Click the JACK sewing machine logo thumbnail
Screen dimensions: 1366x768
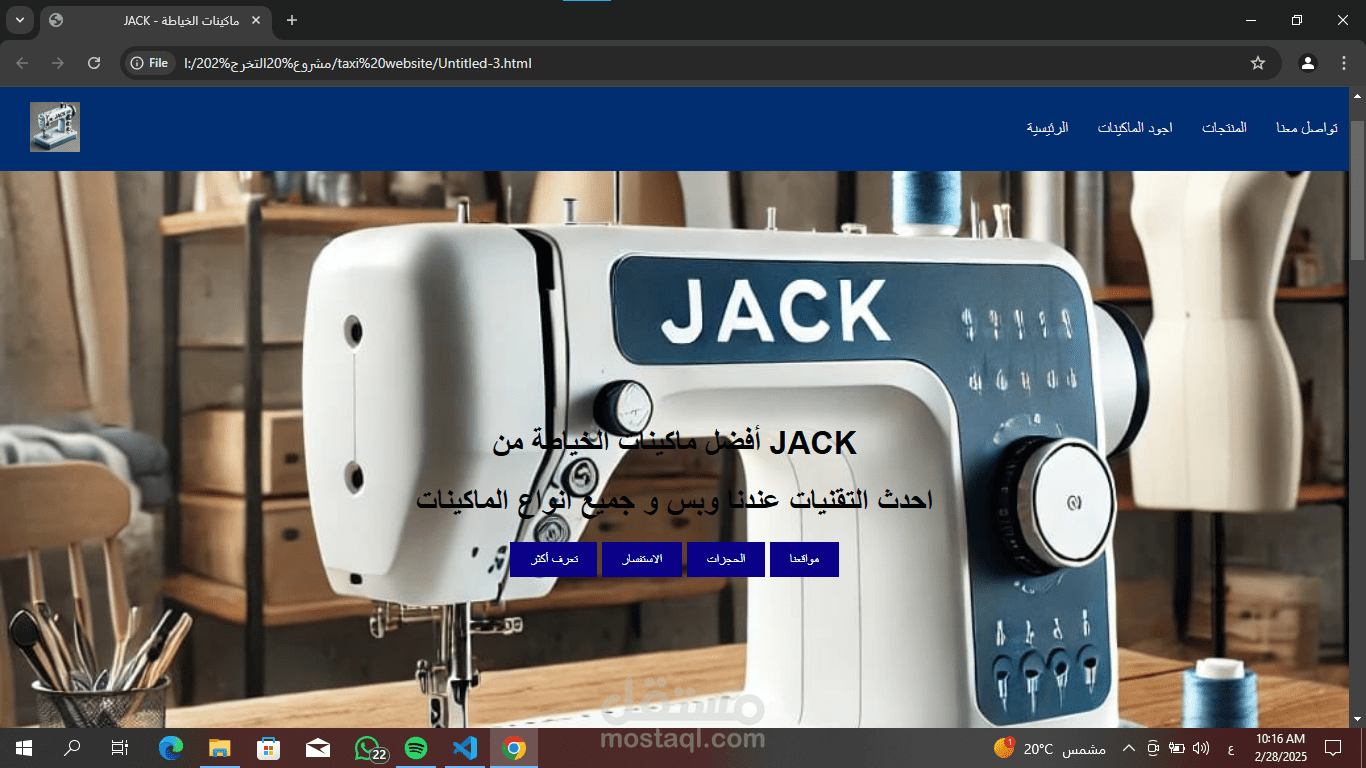(x=55, y=127)
